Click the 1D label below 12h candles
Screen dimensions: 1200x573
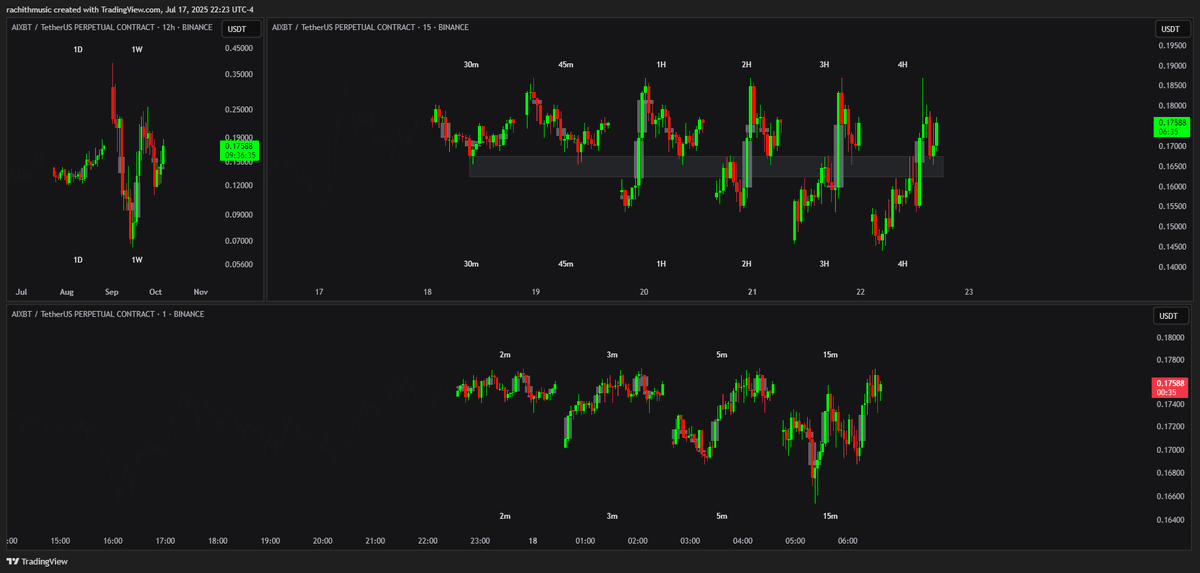(x=78, y=260)
